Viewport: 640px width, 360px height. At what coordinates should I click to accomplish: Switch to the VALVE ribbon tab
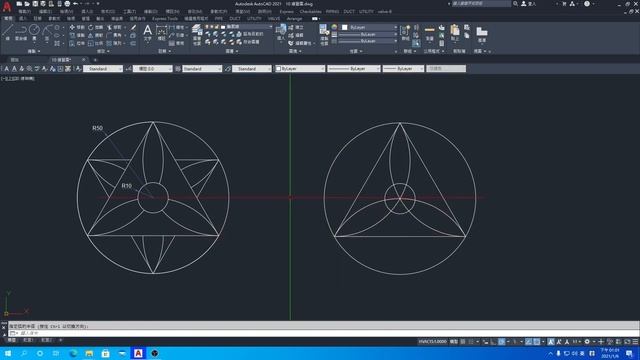(x=274, y=19)
